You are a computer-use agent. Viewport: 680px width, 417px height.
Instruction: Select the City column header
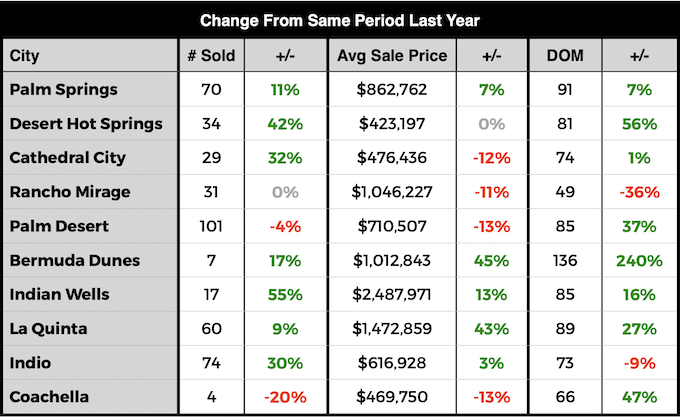click(25, 55)
